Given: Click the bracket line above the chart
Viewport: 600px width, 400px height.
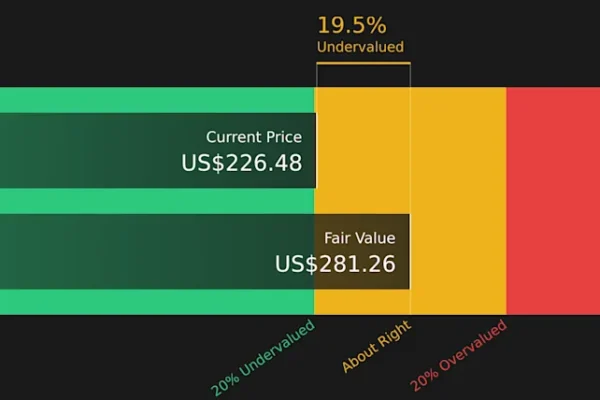Looking at the screenshot, I should pos(363,64).
